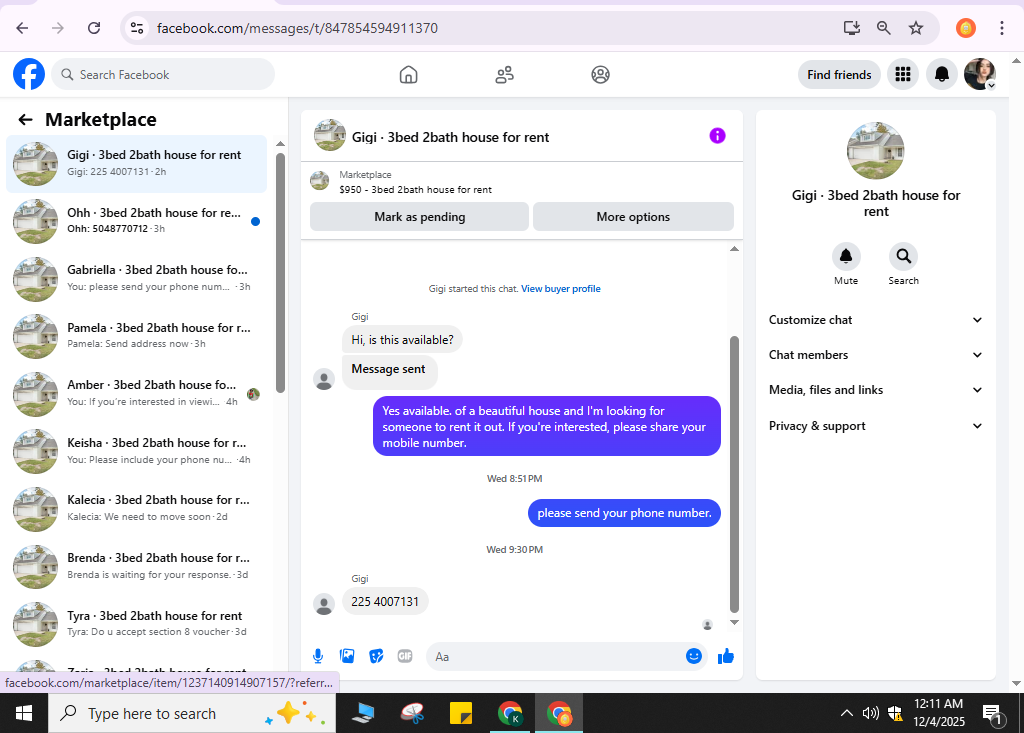Open the browser three-dot menu
Image resolution: width=1024 pixels, height=733 pixels.
click(1001, 28)
